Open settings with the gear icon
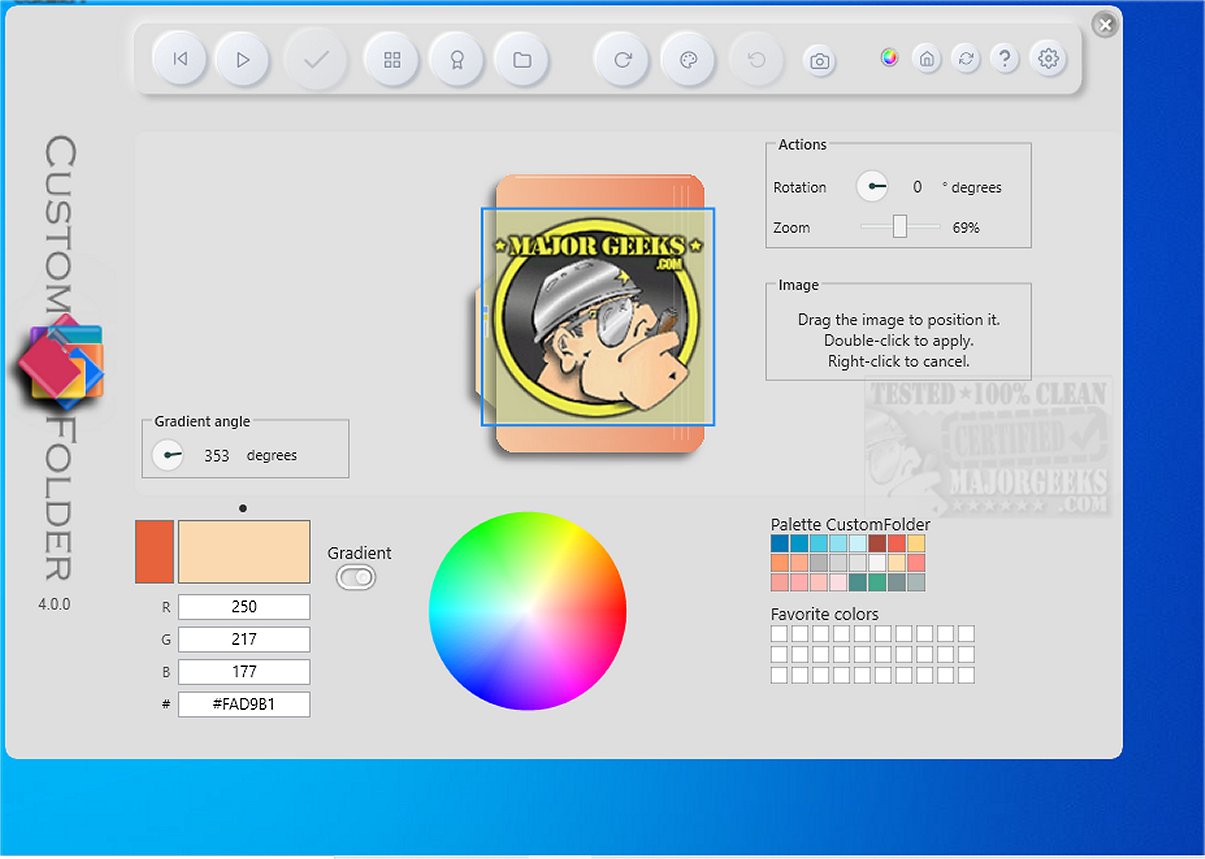 click(1048, 58)
